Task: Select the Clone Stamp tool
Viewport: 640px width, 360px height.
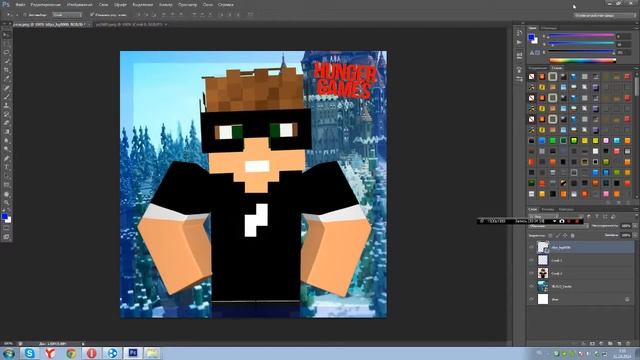Action: pos(6,105)
